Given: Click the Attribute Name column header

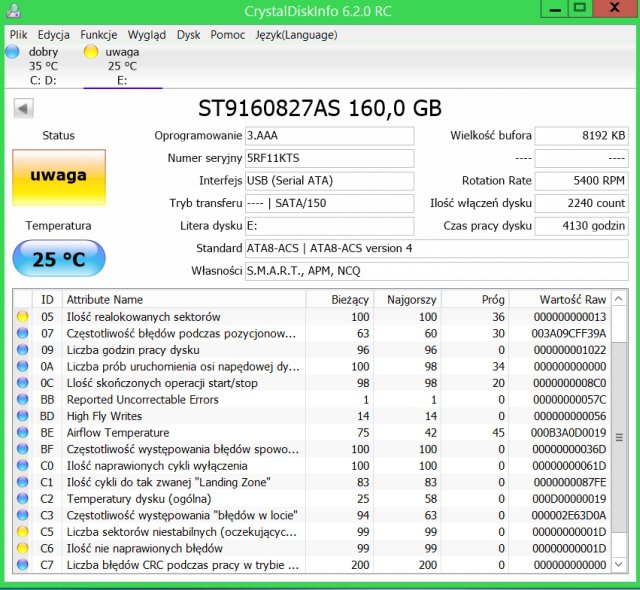Looking at the screenshot, I should click(x=184, y=299).
